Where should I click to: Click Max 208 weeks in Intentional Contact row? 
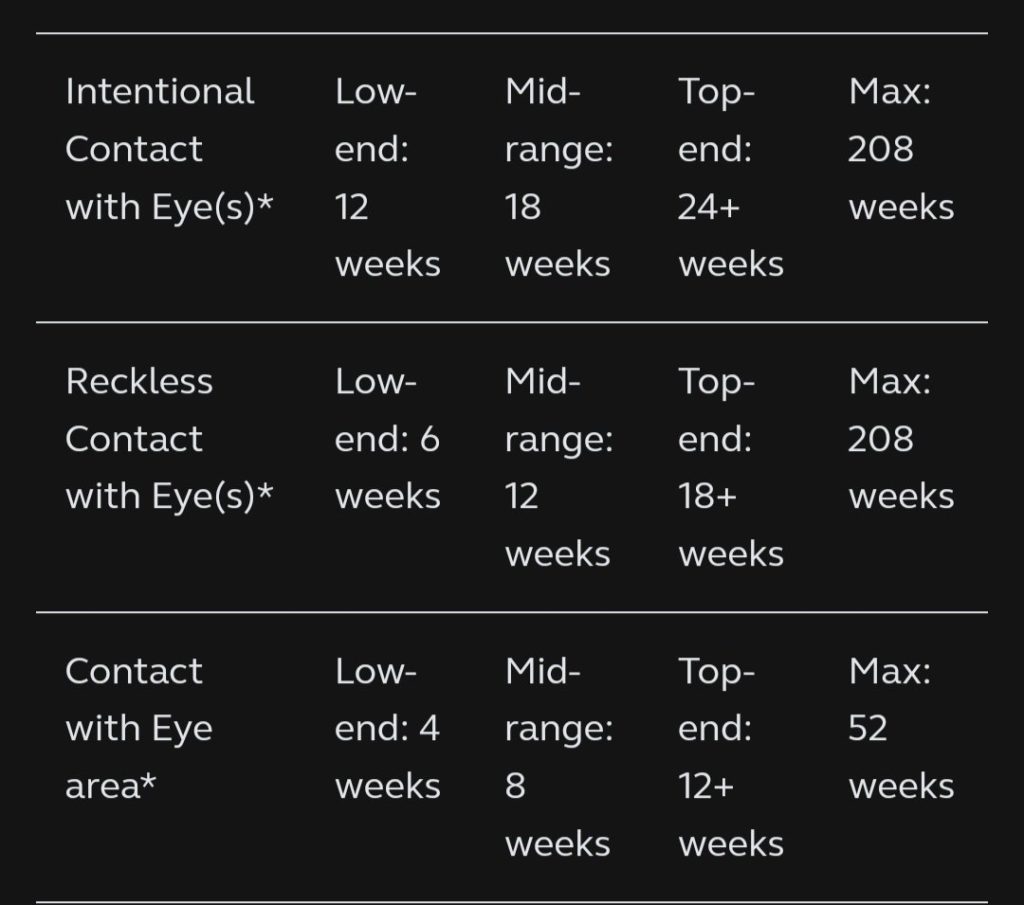click(x=900, y=150)
